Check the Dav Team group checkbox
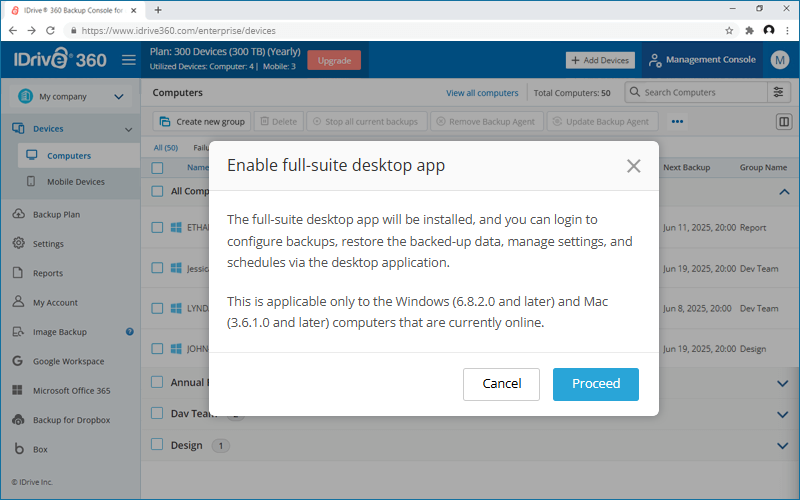Image resolution: width=800 pixels, height=500 pixels. pyautogui.click(x=157, y=413)
